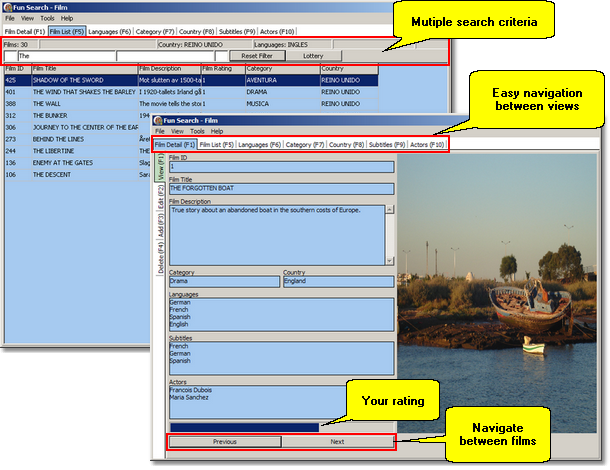Select row SHADOW OF THE SWORD

[x=191, y=80]
